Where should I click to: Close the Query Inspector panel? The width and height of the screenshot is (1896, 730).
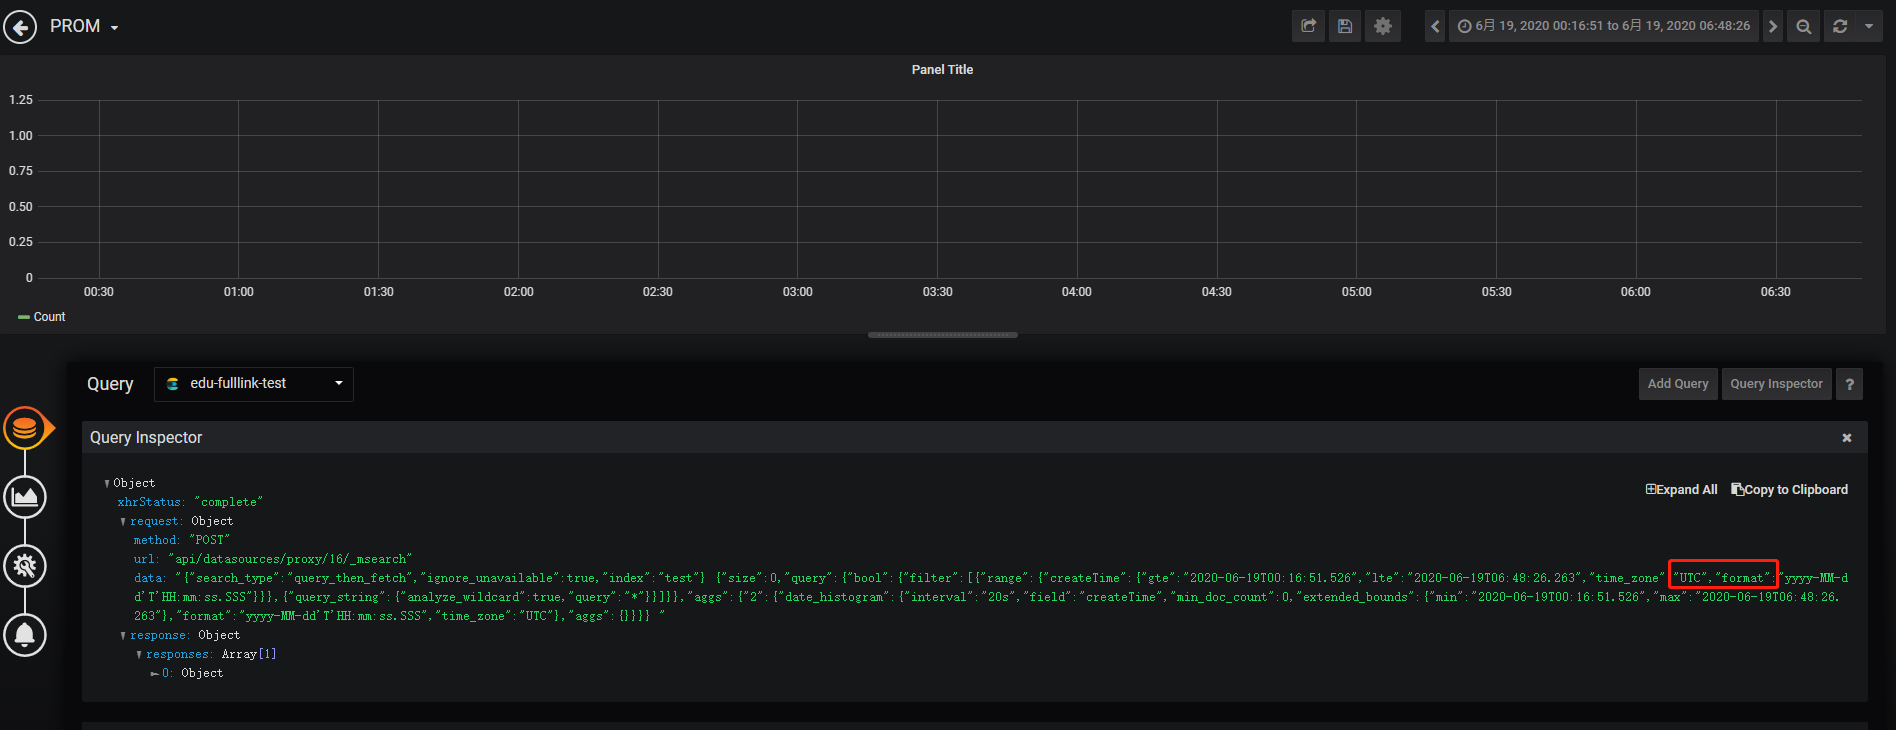tap(1847, 438)
